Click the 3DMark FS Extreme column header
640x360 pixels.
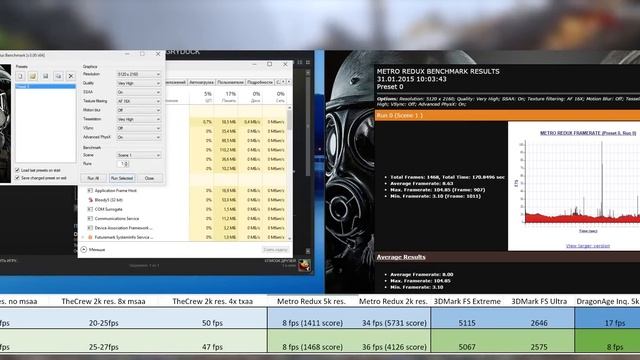pos(467,301)
